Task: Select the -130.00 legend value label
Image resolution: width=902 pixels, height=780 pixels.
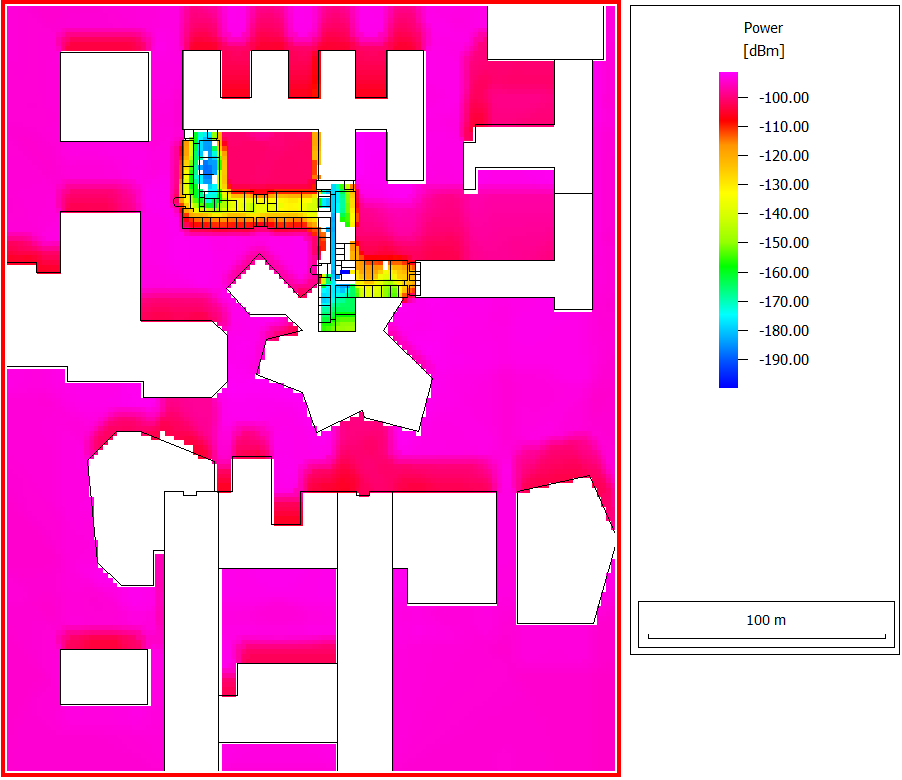Action: point(784,185)
